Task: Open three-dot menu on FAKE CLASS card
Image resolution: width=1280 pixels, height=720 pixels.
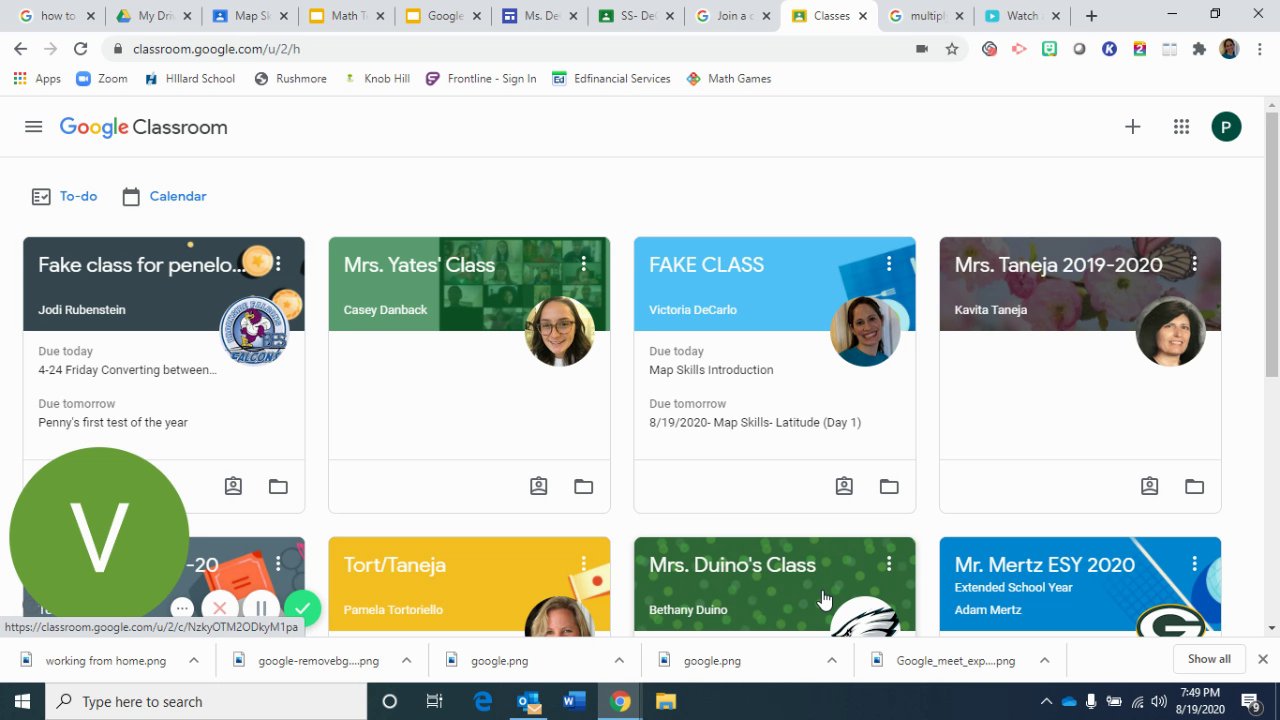Action: pyautogui.click(x=889, y=264)
